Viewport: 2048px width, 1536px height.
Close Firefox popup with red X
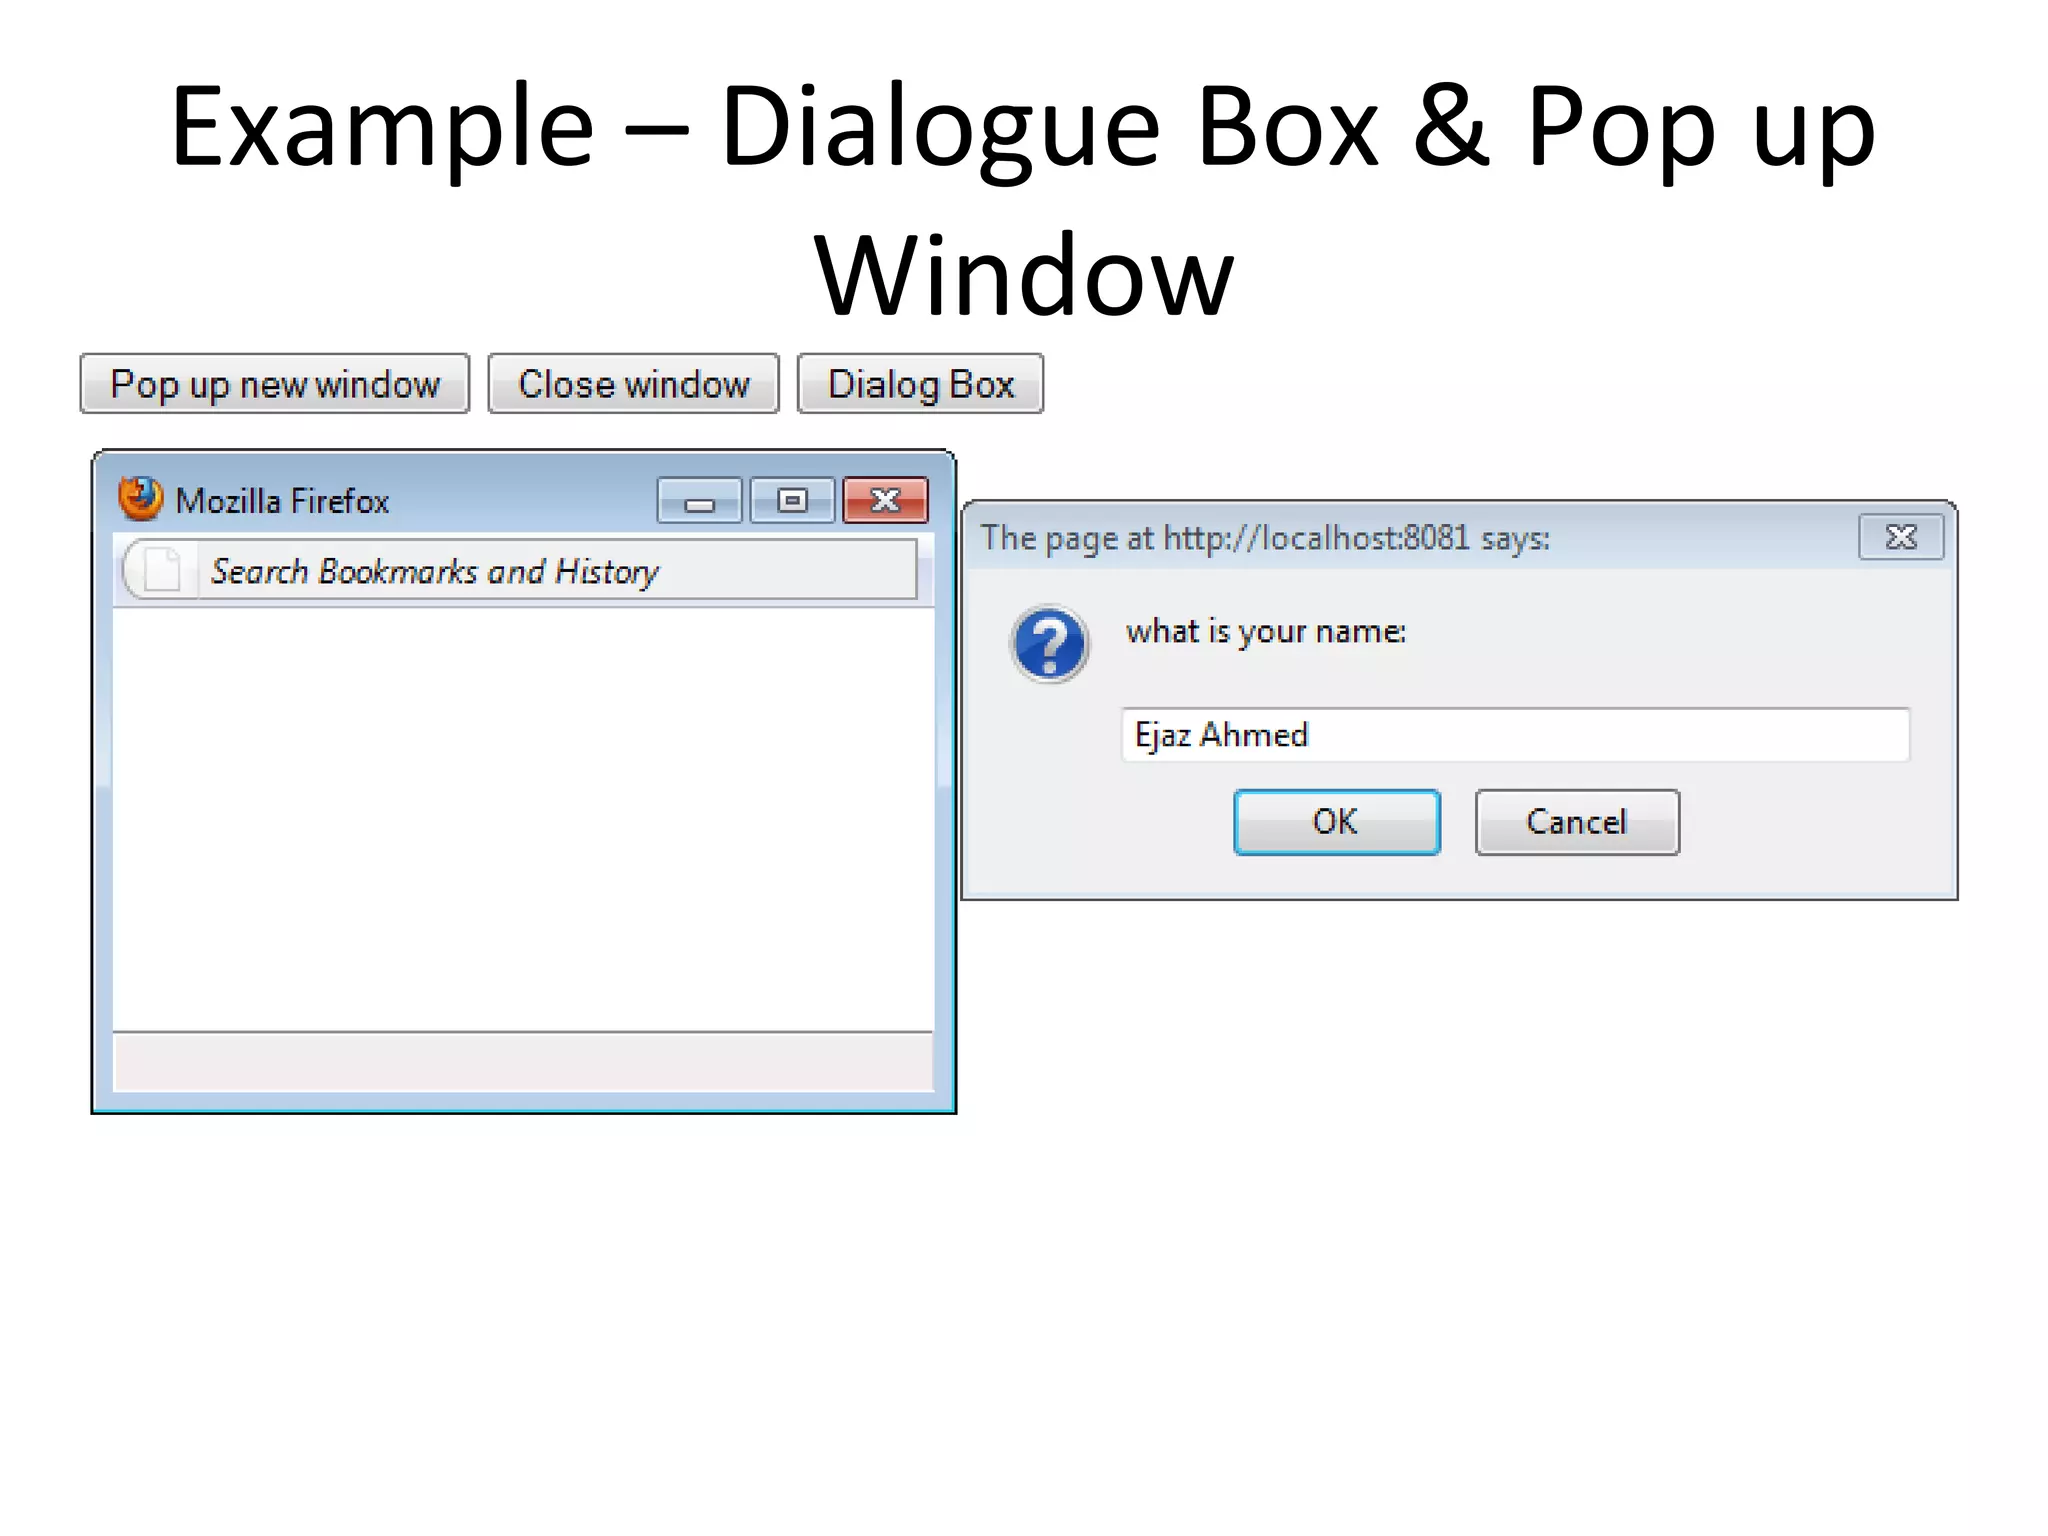coord(885,501)
